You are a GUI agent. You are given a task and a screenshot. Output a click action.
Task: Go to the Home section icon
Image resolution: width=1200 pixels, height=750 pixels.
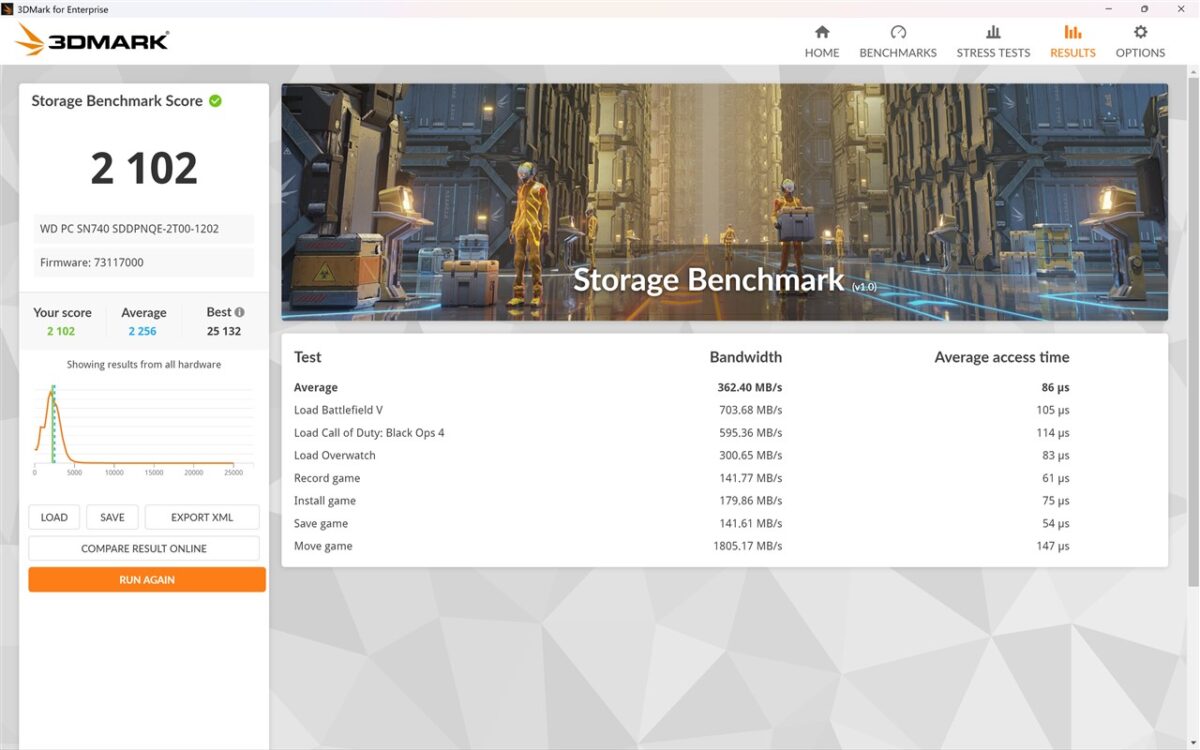tap(822, 33)
